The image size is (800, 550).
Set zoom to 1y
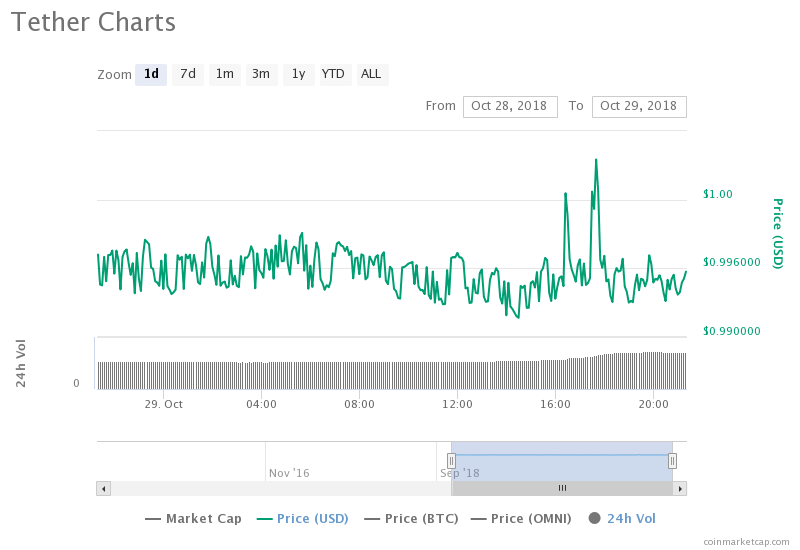(298, 74)
